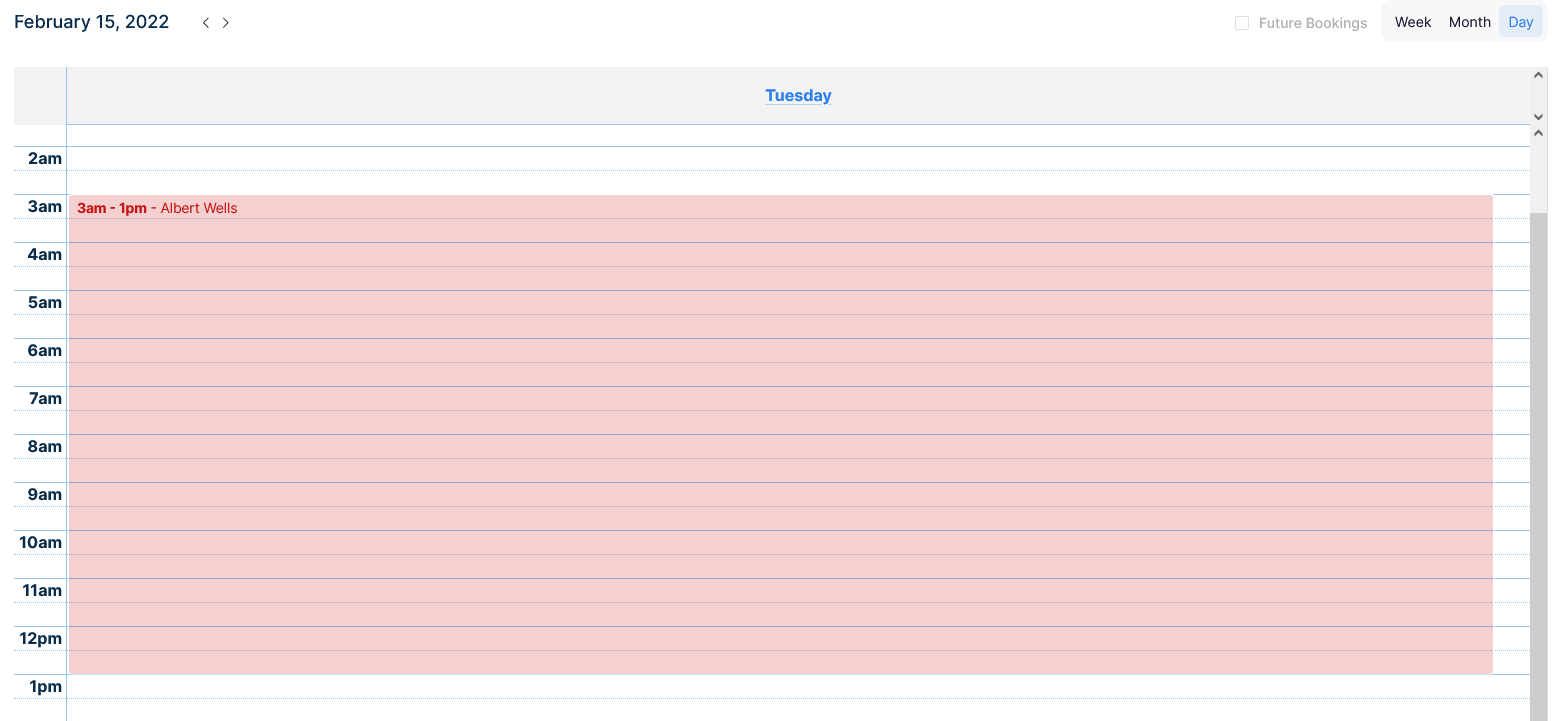Switch to Week view
This screenshot has width=1564, height=721.
point(1413,22)
